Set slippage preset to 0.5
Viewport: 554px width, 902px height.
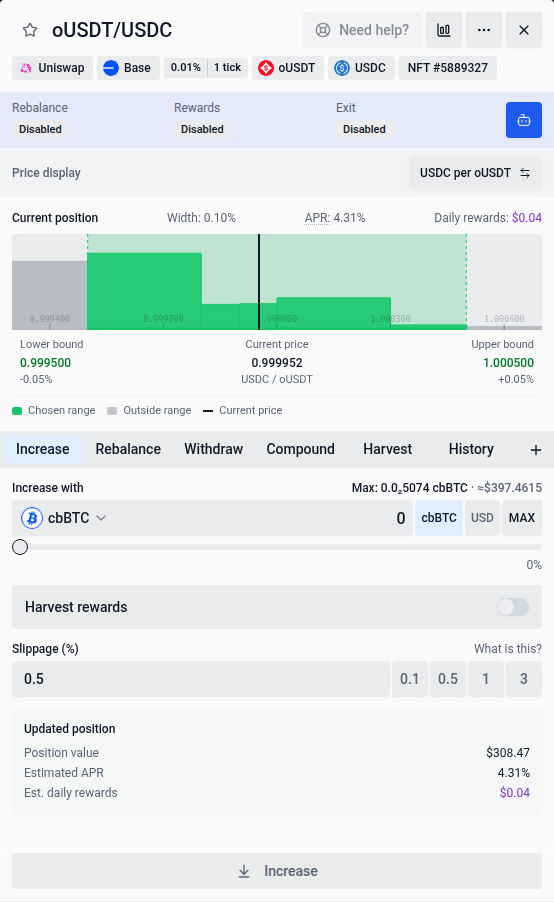tap(448, 679)
